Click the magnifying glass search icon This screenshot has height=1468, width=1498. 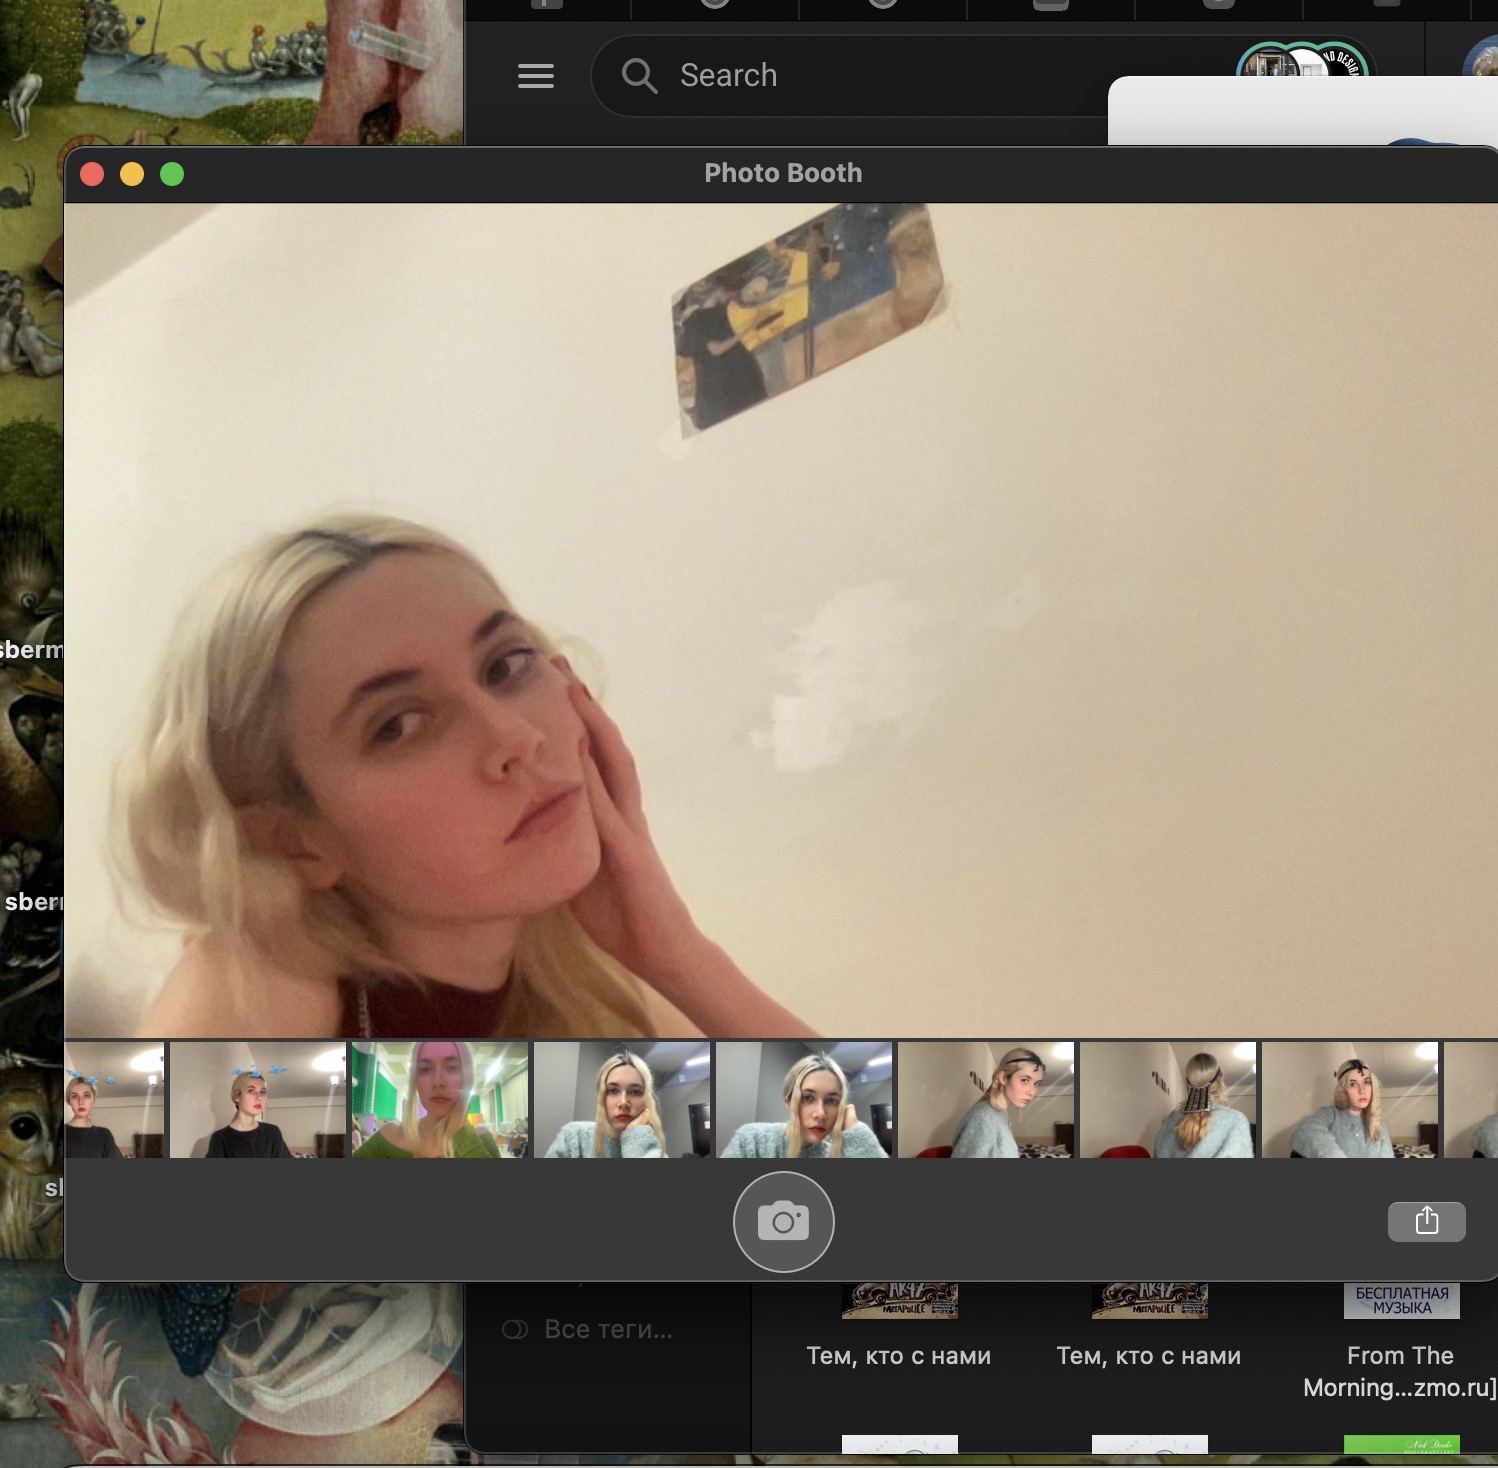point(639,76)
